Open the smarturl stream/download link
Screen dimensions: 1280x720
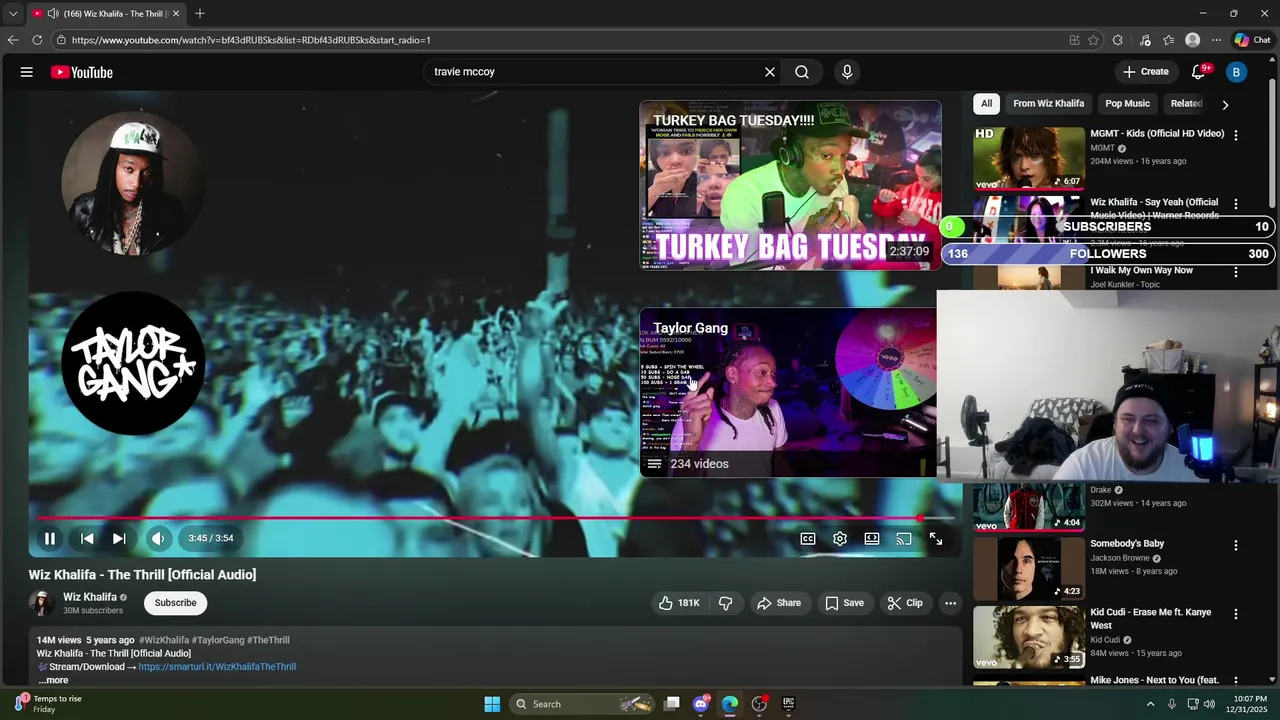pyautogui.click(x=217, y=667)
